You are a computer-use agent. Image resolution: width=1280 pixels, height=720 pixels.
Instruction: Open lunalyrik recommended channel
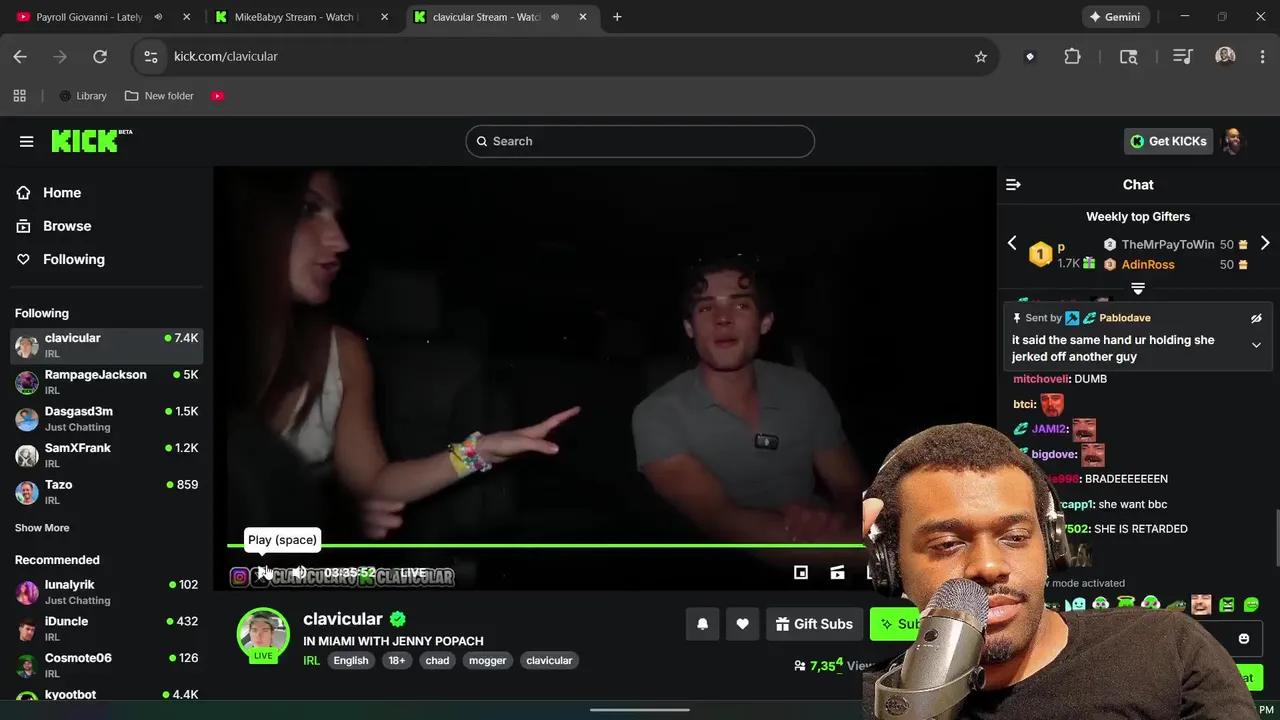click(107, 592)
